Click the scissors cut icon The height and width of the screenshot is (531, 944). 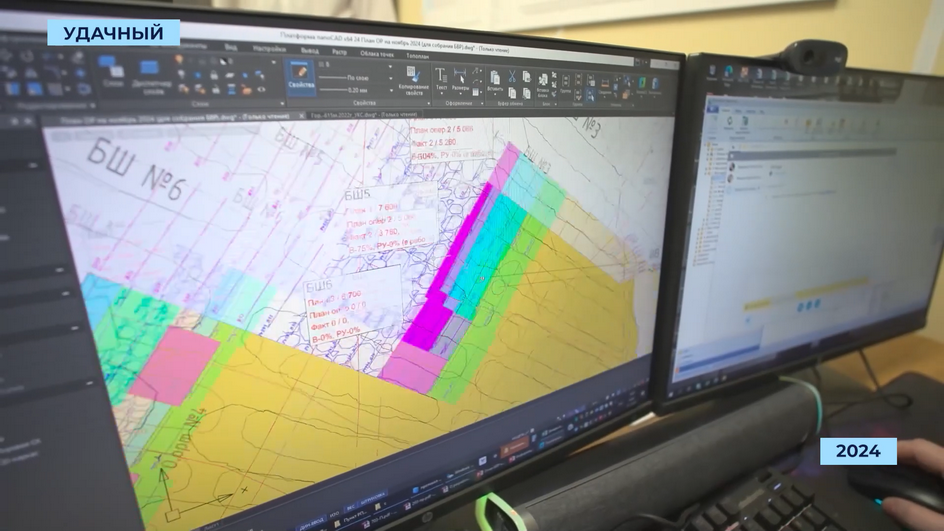(x=512, y=76)
